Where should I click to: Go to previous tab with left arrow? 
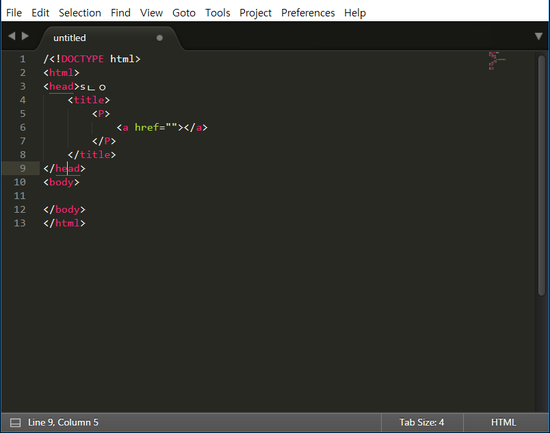pyautogui.click(x=12, y=36)
